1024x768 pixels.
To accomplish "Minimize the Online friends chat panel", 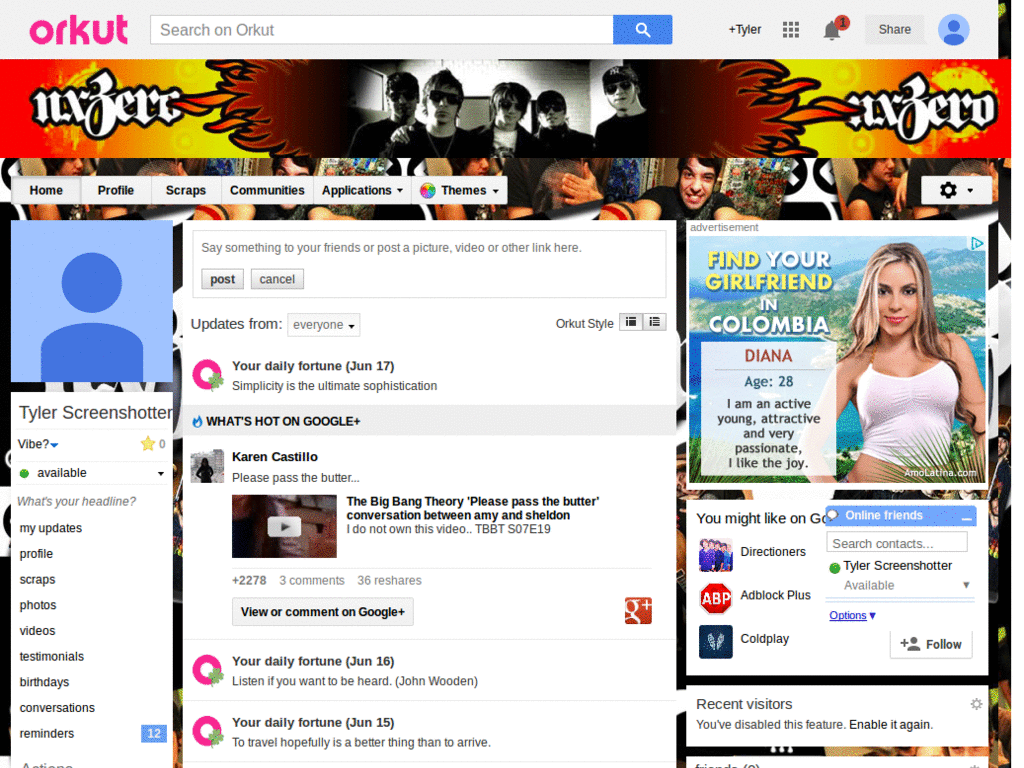I will [x=967, y=517].
